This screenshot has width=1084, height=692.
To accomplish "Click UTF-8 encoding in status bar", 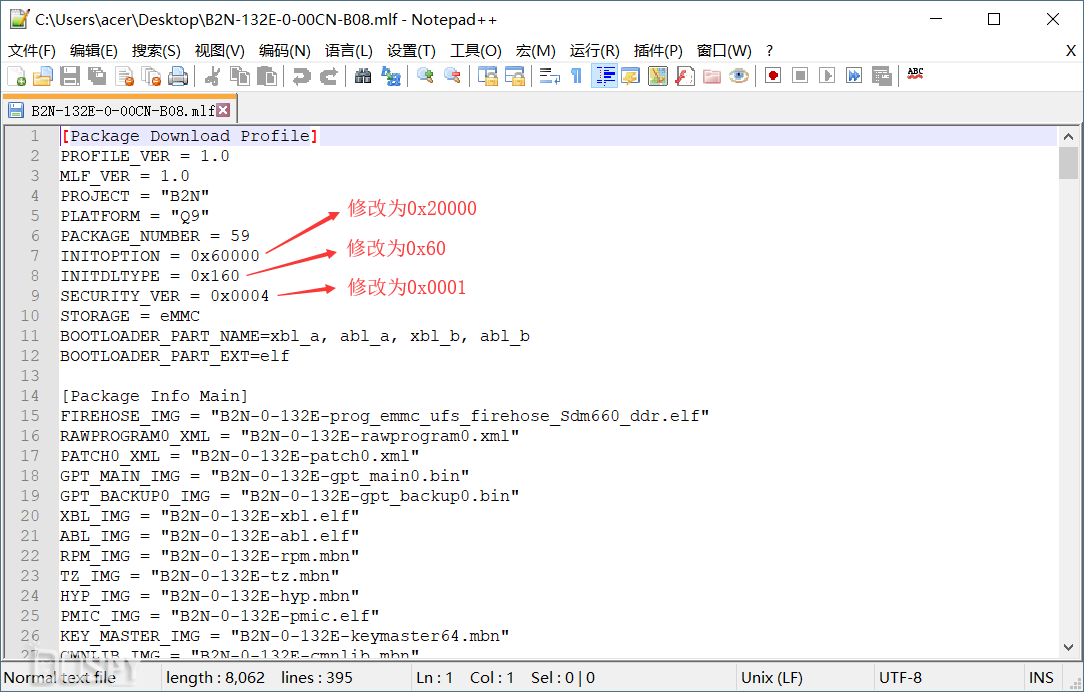I will tap(900, 677).
